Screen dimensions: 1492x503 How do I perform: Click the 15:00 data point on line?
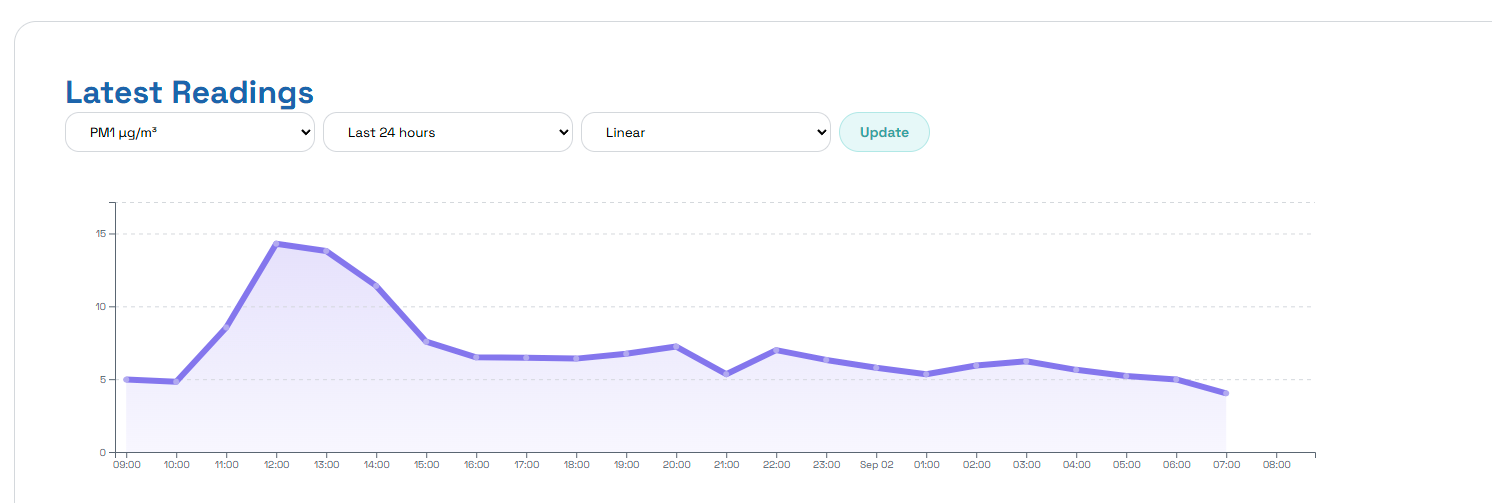coord(426,341)
